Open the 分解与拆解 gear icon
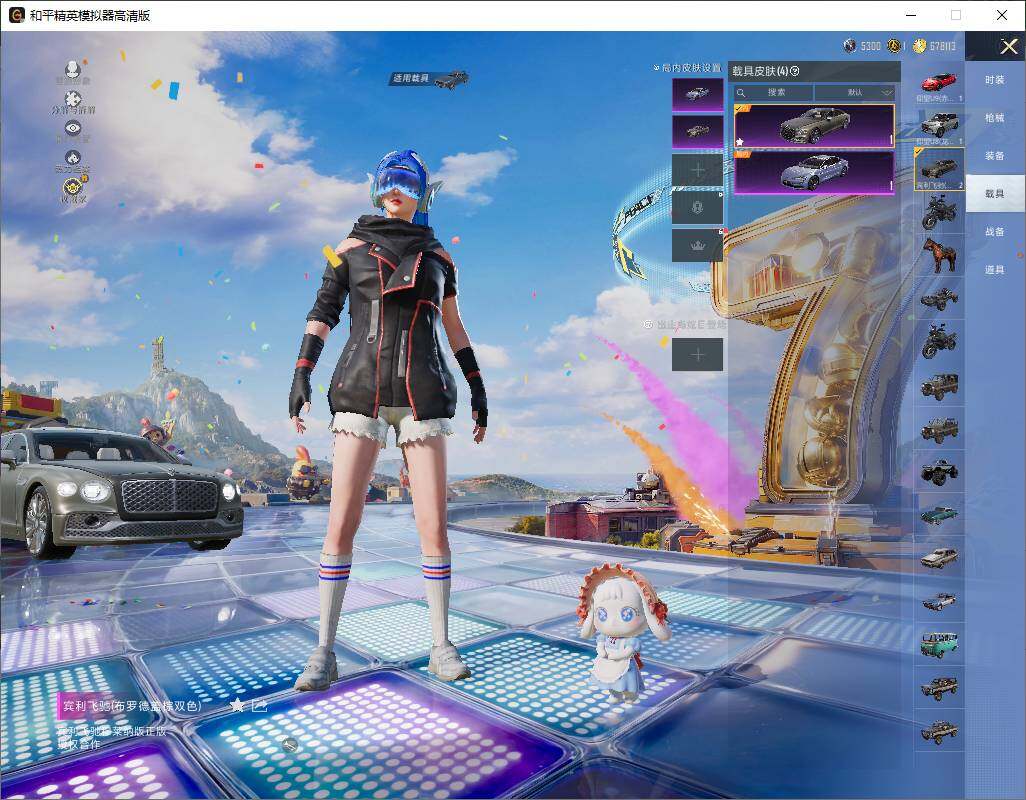 [73, 99]
